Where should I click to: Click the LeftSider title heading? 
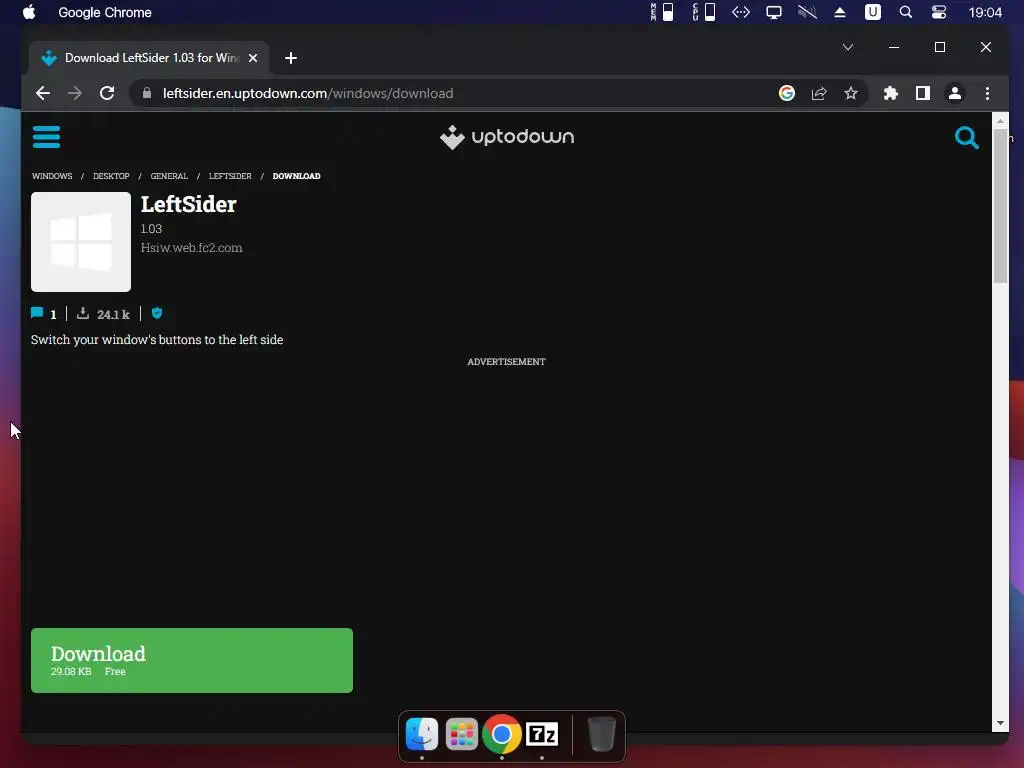click(x=189, y=204)
